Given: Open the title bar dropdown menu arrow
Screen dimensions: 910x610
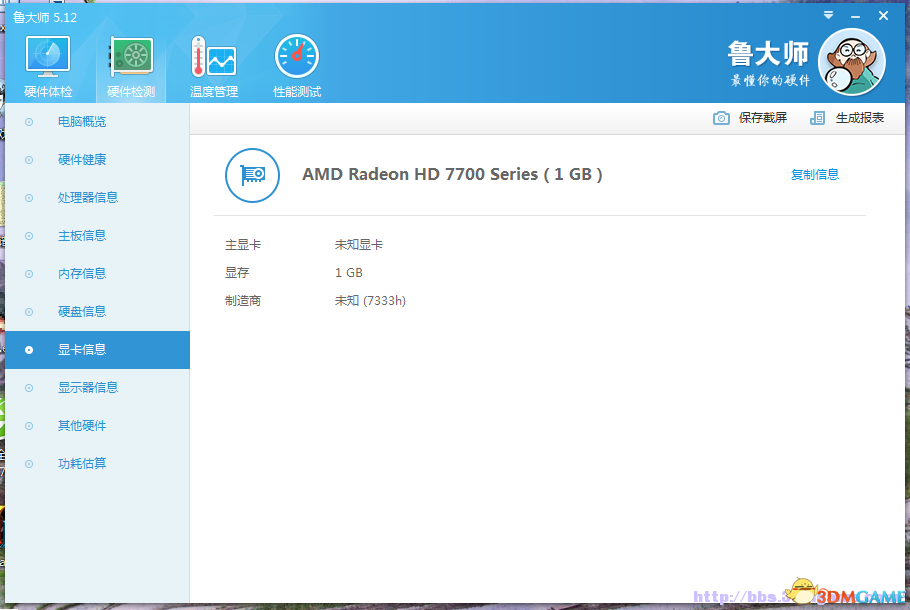Looking at the screenshot, I should (x=828, y=16).
